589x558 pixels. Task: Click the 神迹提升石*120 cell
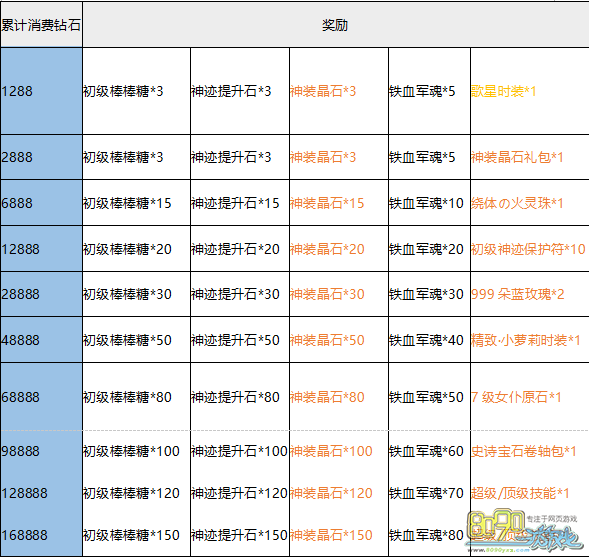tap(240, 493)
